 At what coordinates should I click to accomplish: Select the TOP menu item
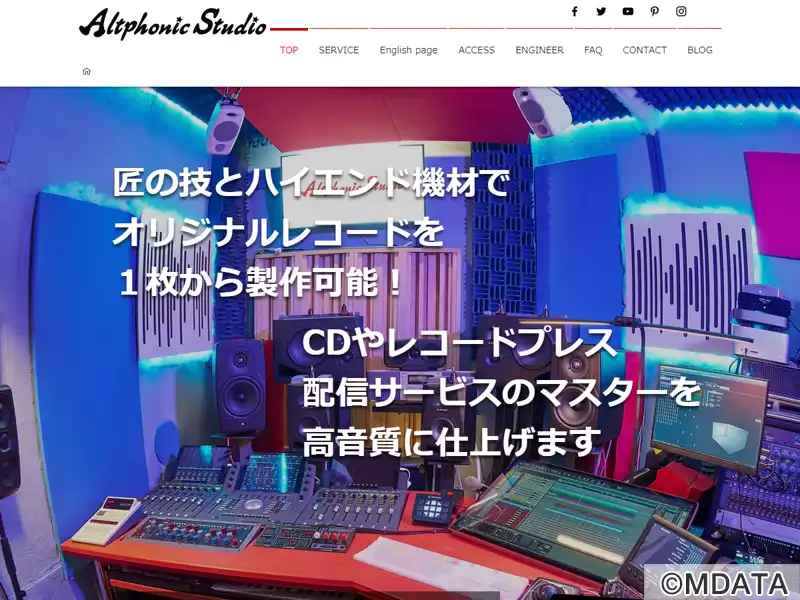click(289, 50)
